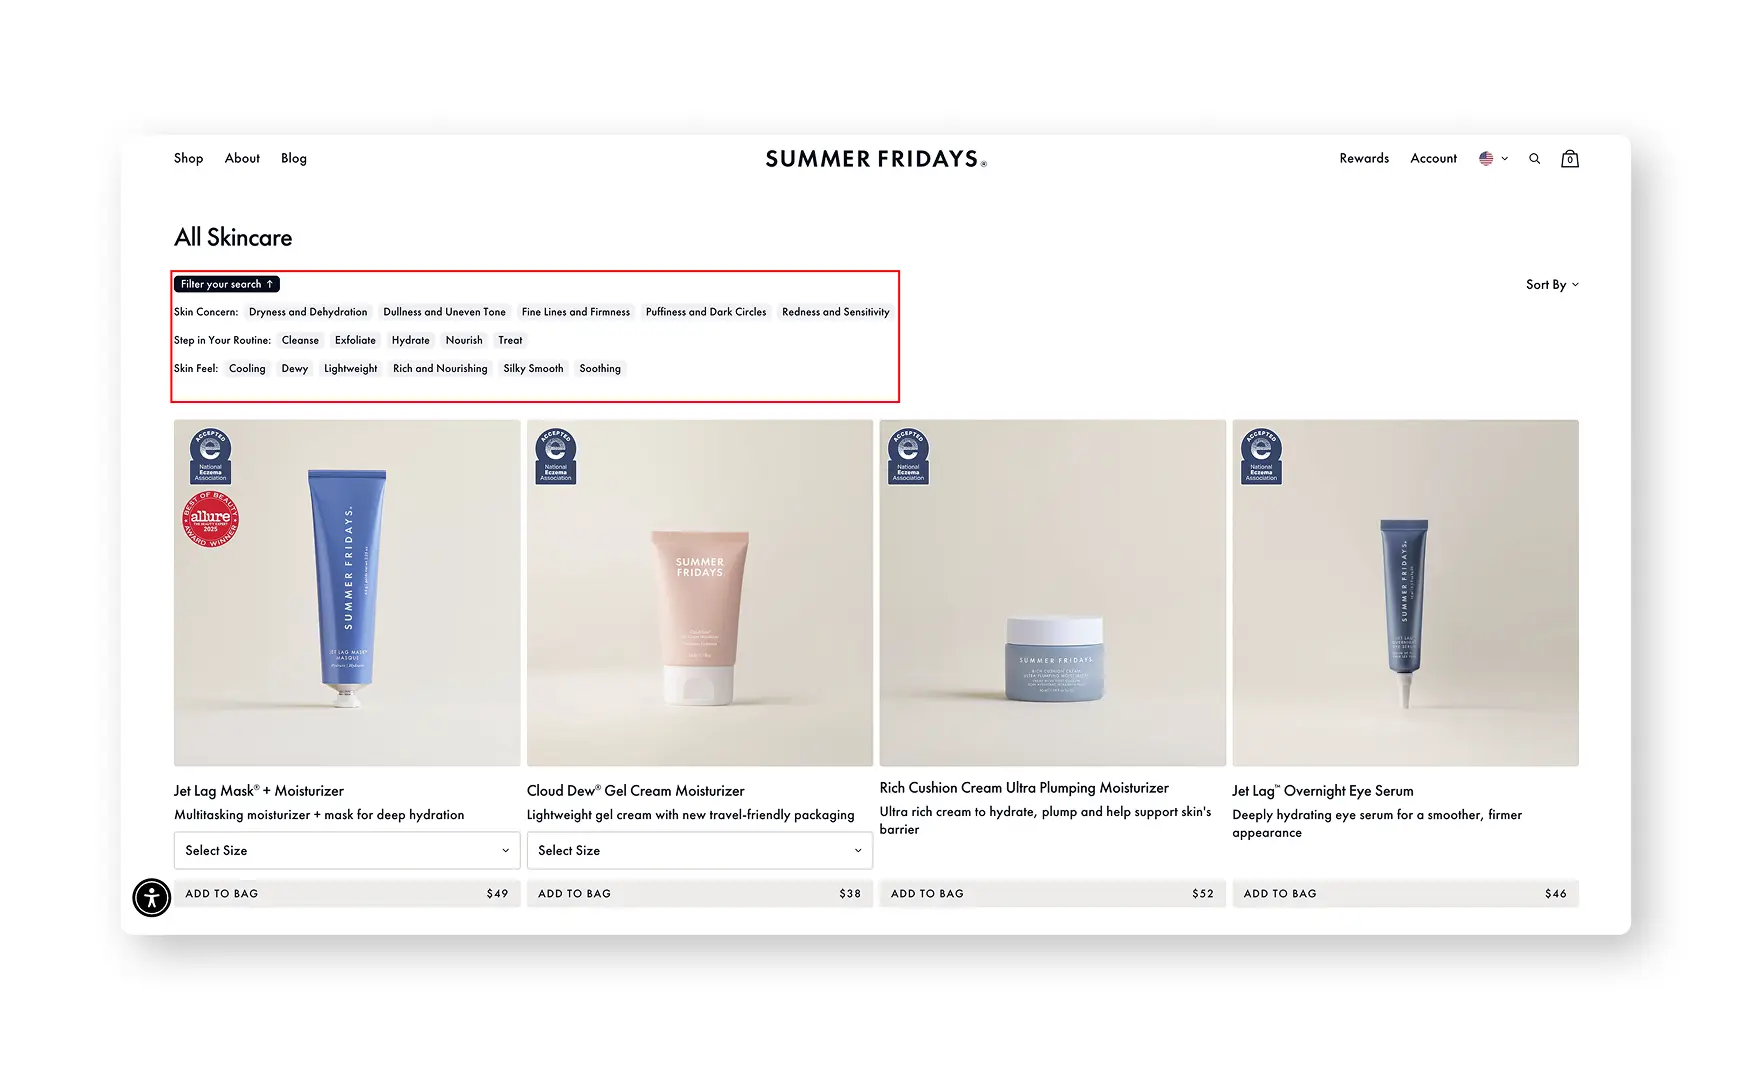The height and width of the screenshot is (1070, 1752).
Task: Open the Cloud Dew Gel Cream Moisturizer link
Action: (x=636, y=791)
